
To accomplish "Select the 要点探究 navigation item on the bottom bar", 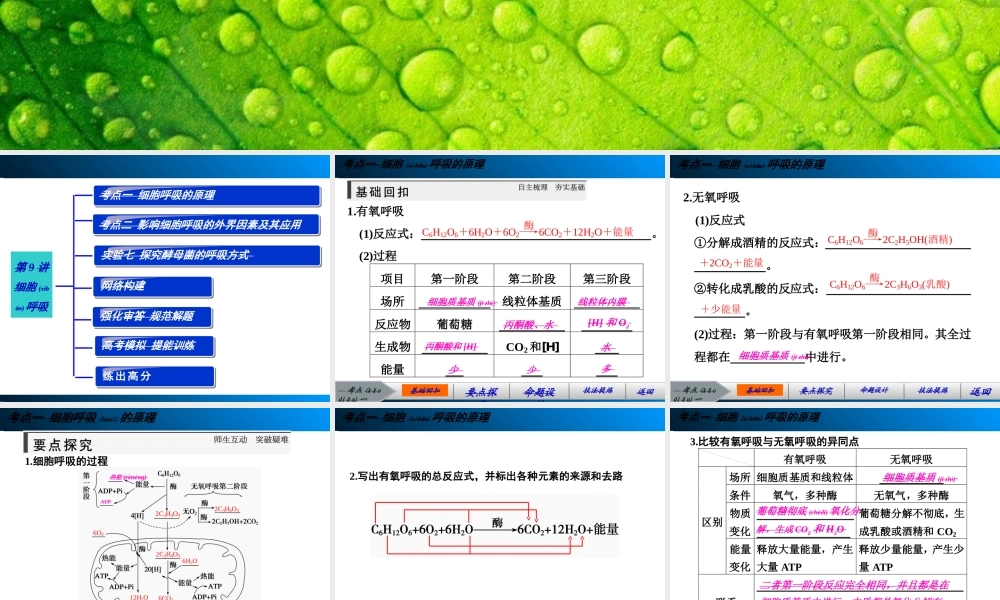I will click(x=817, y=390).
